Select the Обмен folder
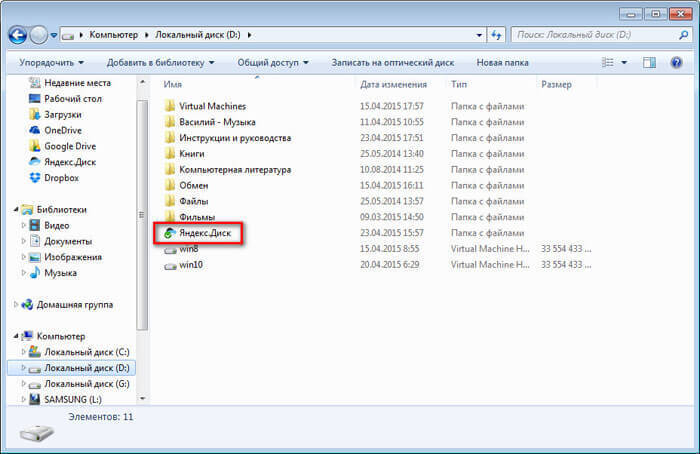The height and width of the screenshot is (454, 700). 186,185
